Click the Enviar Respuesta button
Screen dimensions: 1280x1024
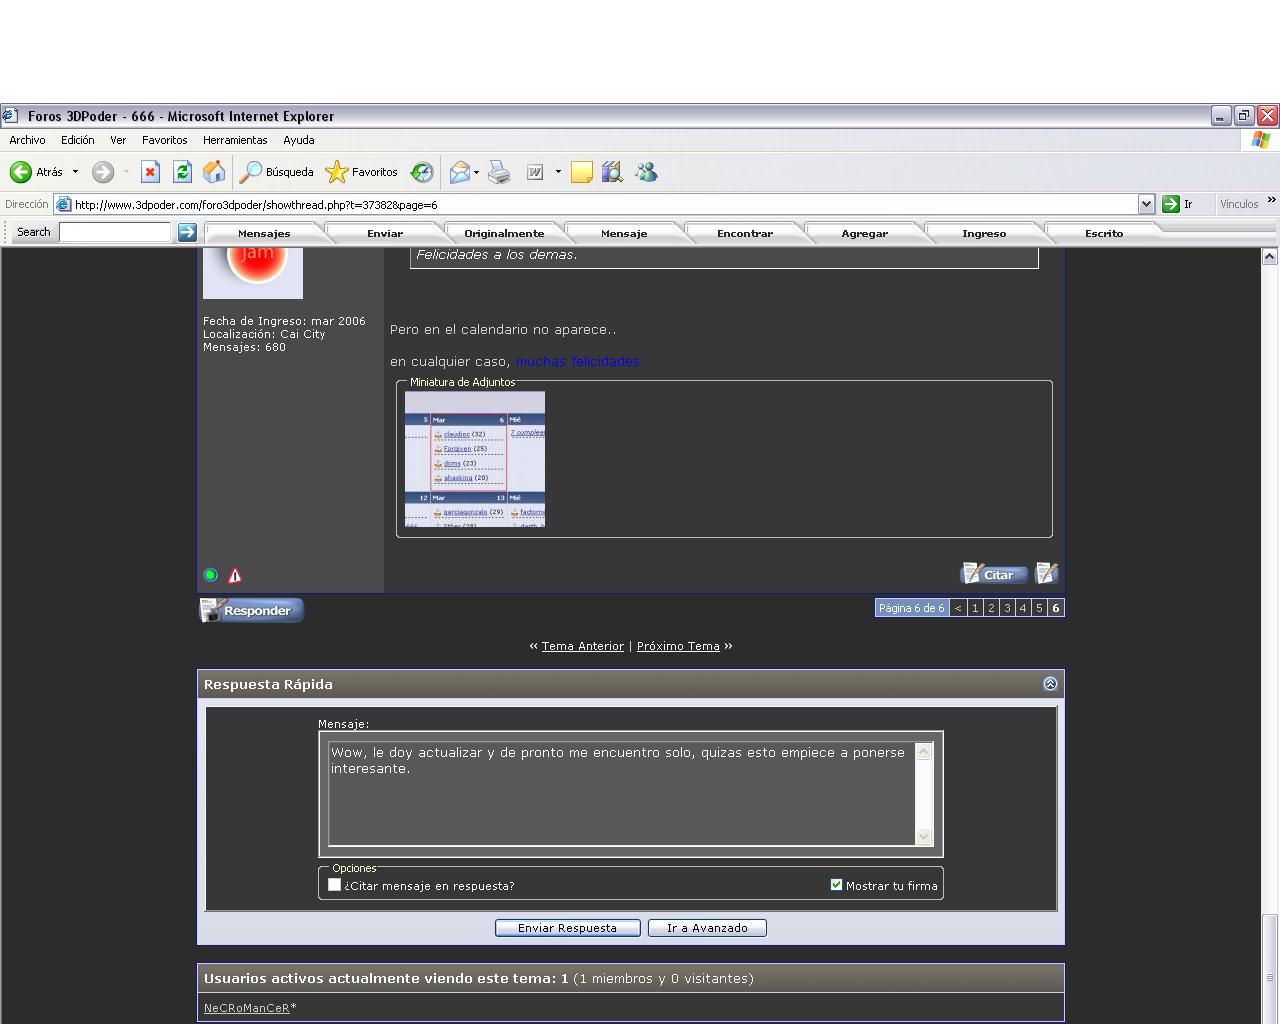pyautogui.click(x=568, y=928)
